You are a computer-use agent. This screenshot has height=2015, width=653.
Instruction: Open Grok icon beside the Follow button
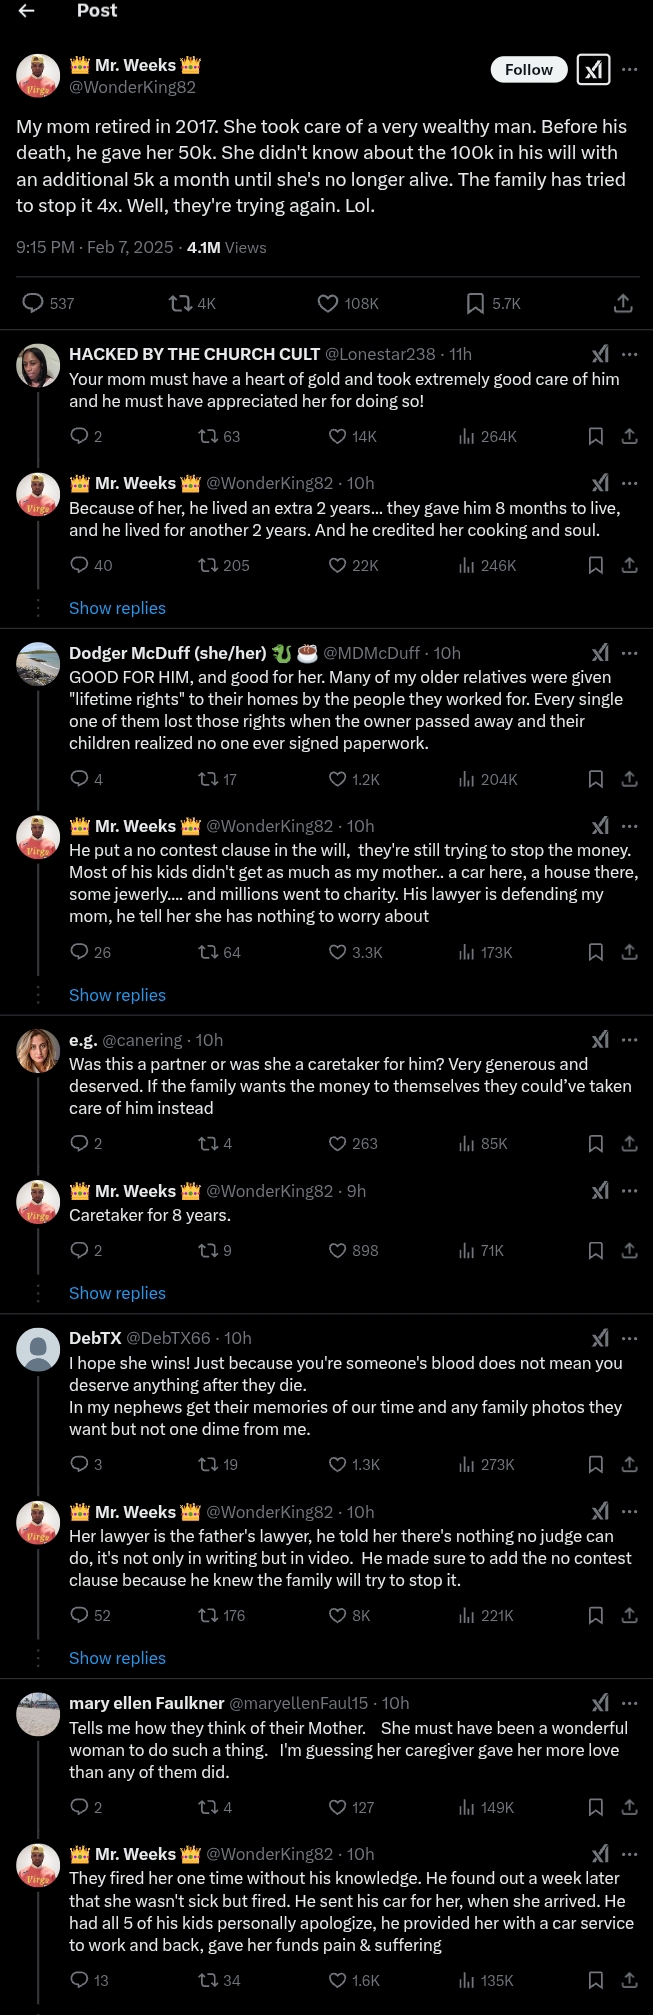594,69
